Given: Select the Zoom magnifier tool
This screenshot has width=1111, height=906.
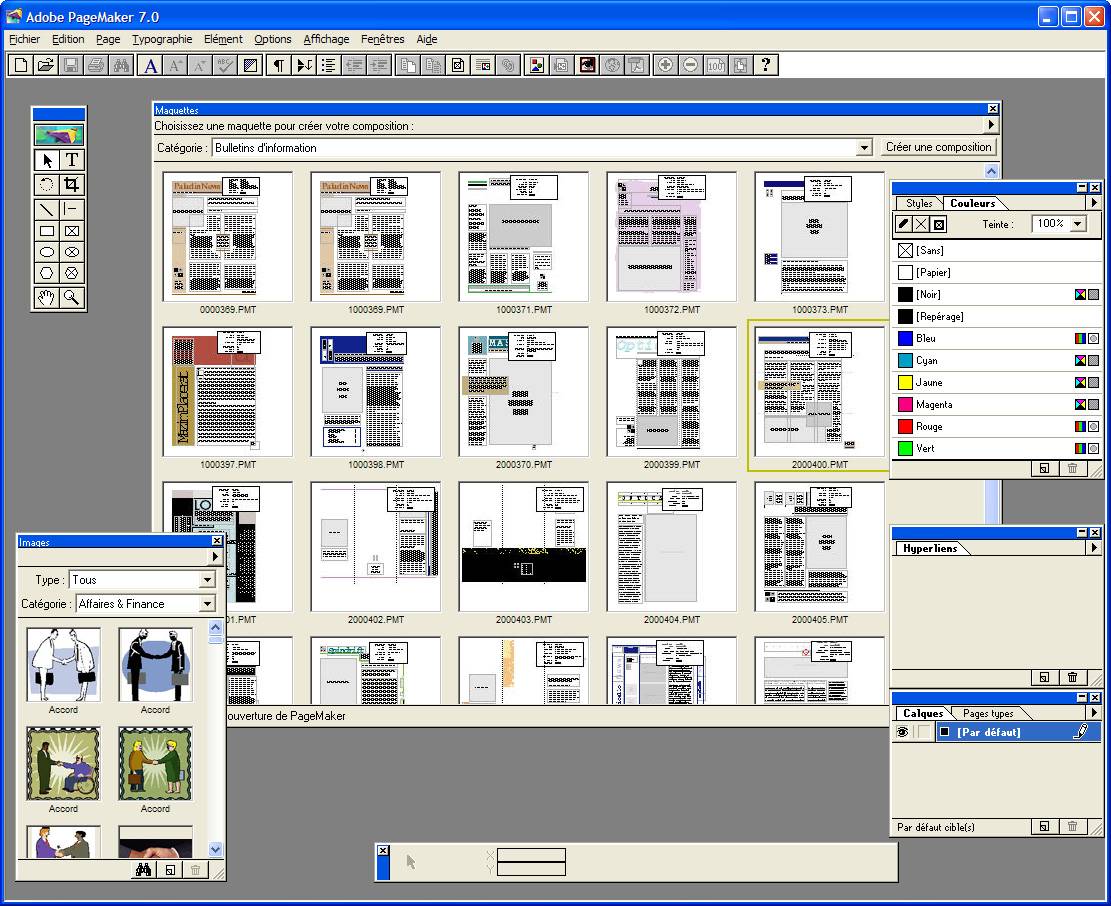Looking at the screenshot, I should [74, 298].
